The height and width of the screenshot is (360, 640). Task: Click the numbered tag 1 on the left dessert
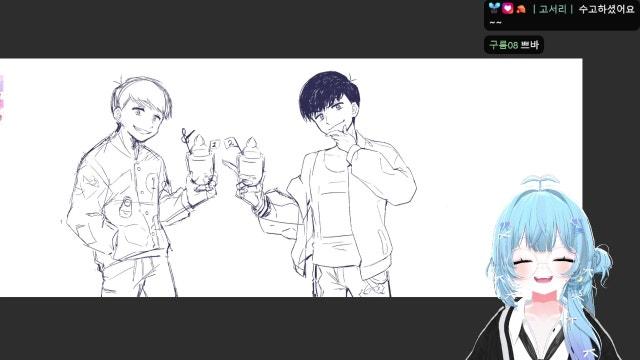[215, 144]
